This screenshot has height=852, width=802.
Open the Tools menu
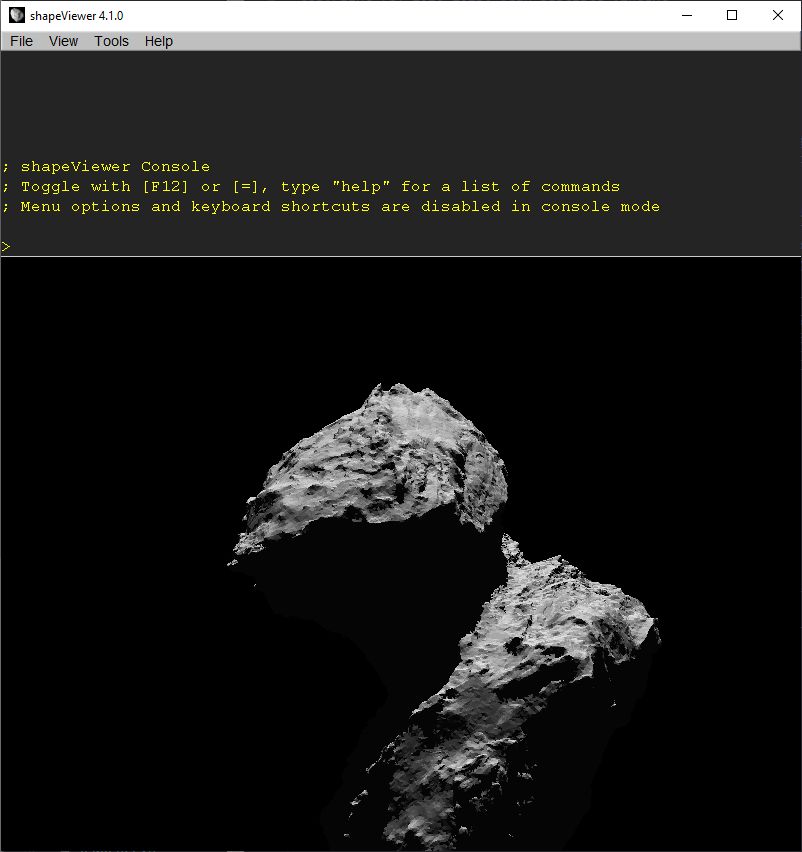[111, 41]
